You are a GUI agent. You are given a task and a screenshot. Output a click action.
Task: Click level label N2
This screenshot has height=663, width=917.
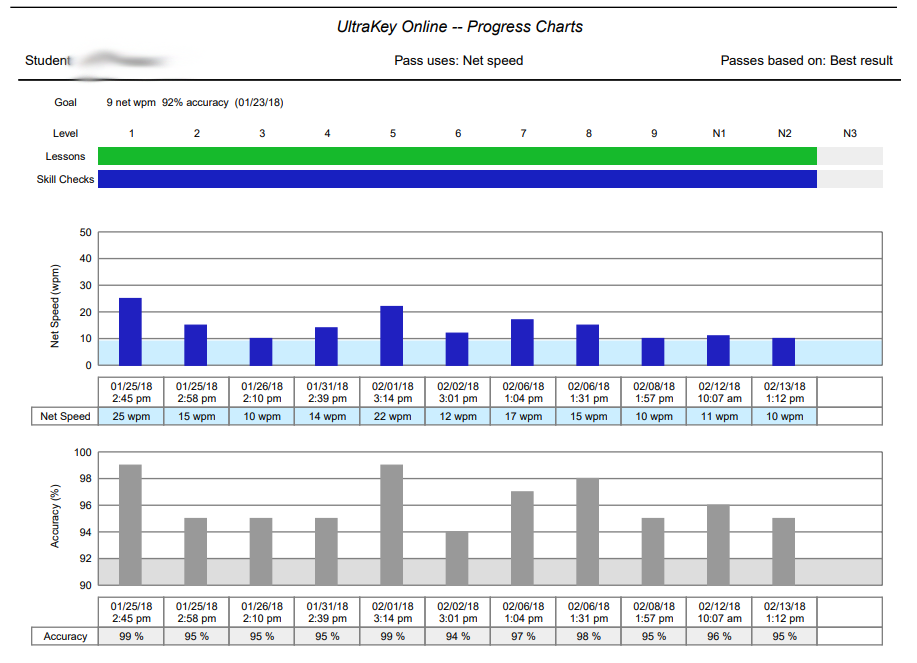(785, 133)
